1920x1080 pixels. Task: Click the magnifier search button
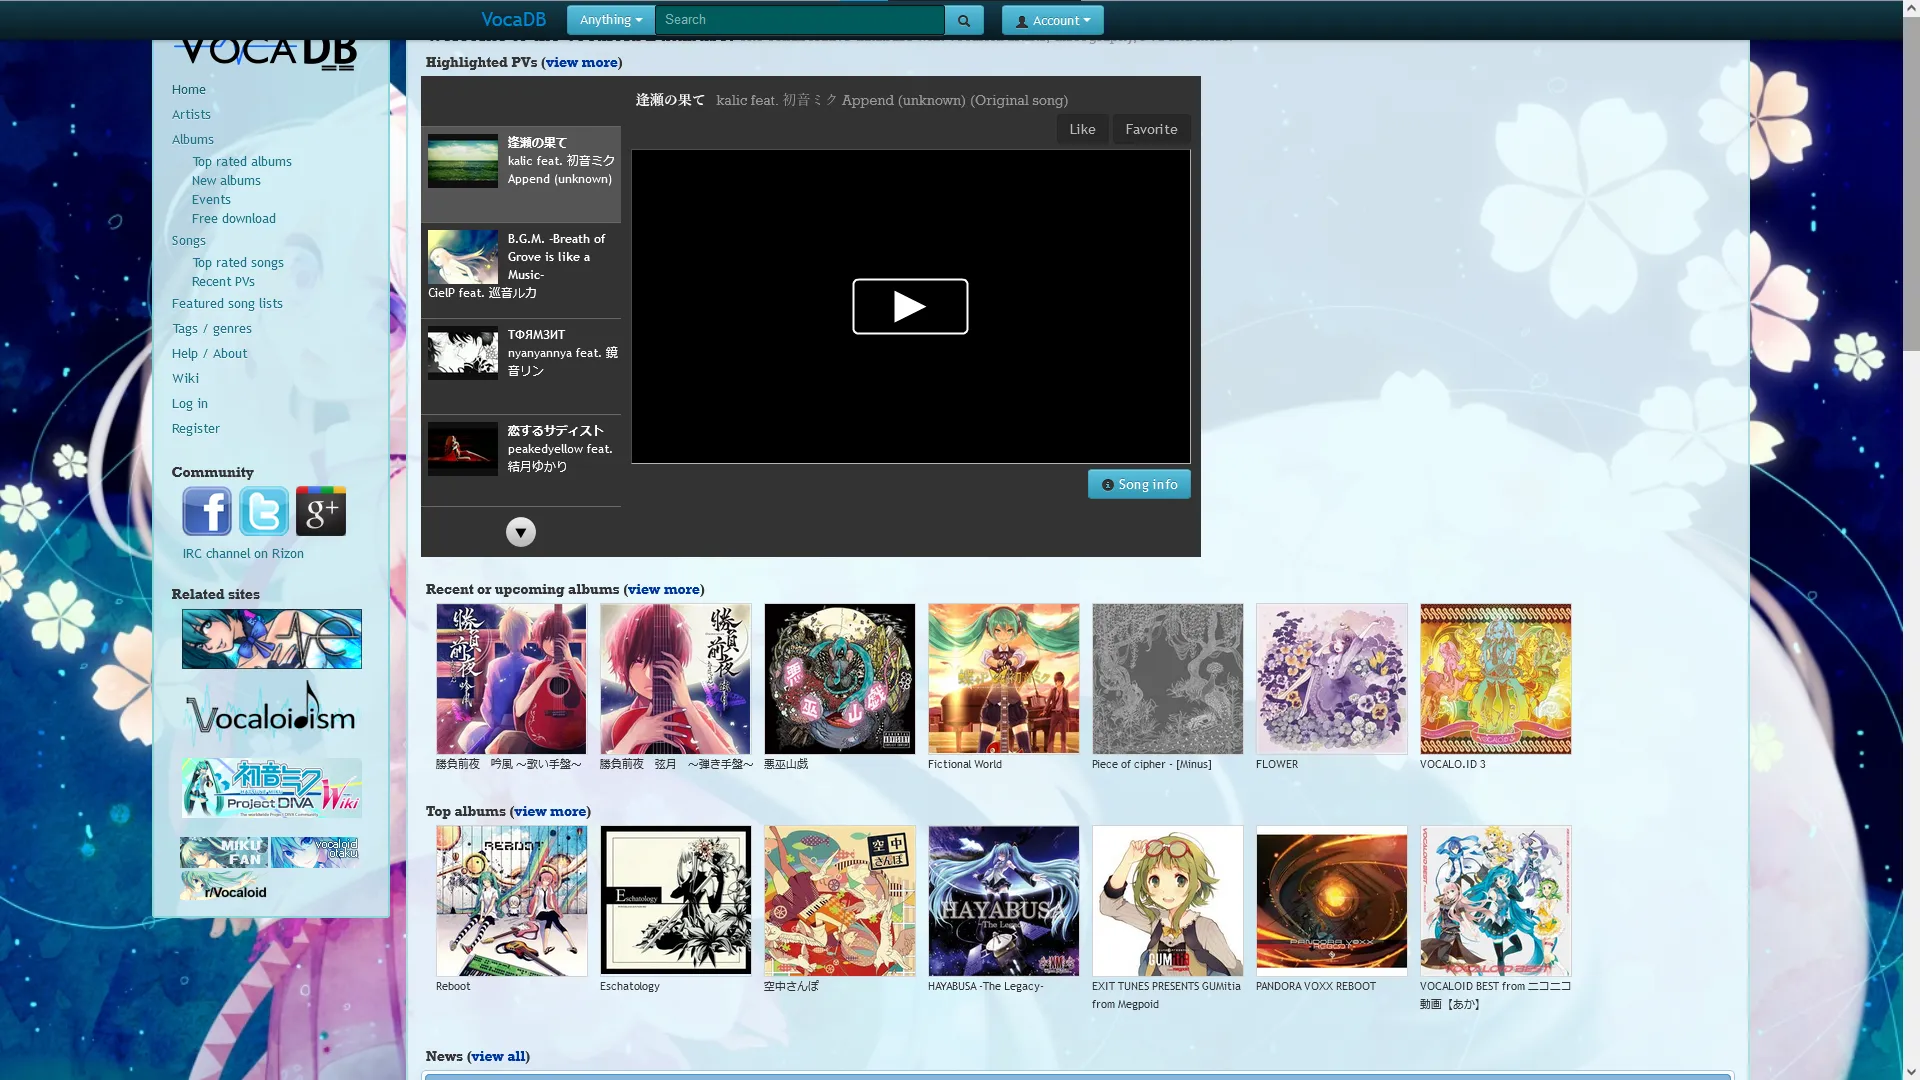pyautogui.click(x=964, y=20)
